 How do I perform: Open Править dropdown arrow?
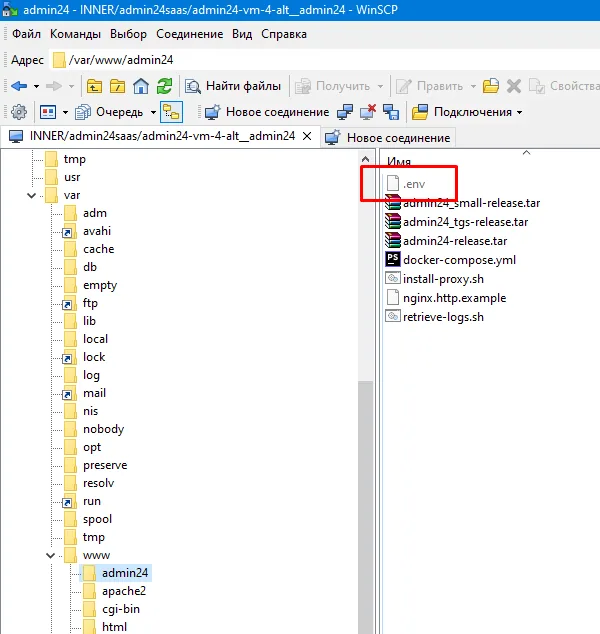(473, 86)
